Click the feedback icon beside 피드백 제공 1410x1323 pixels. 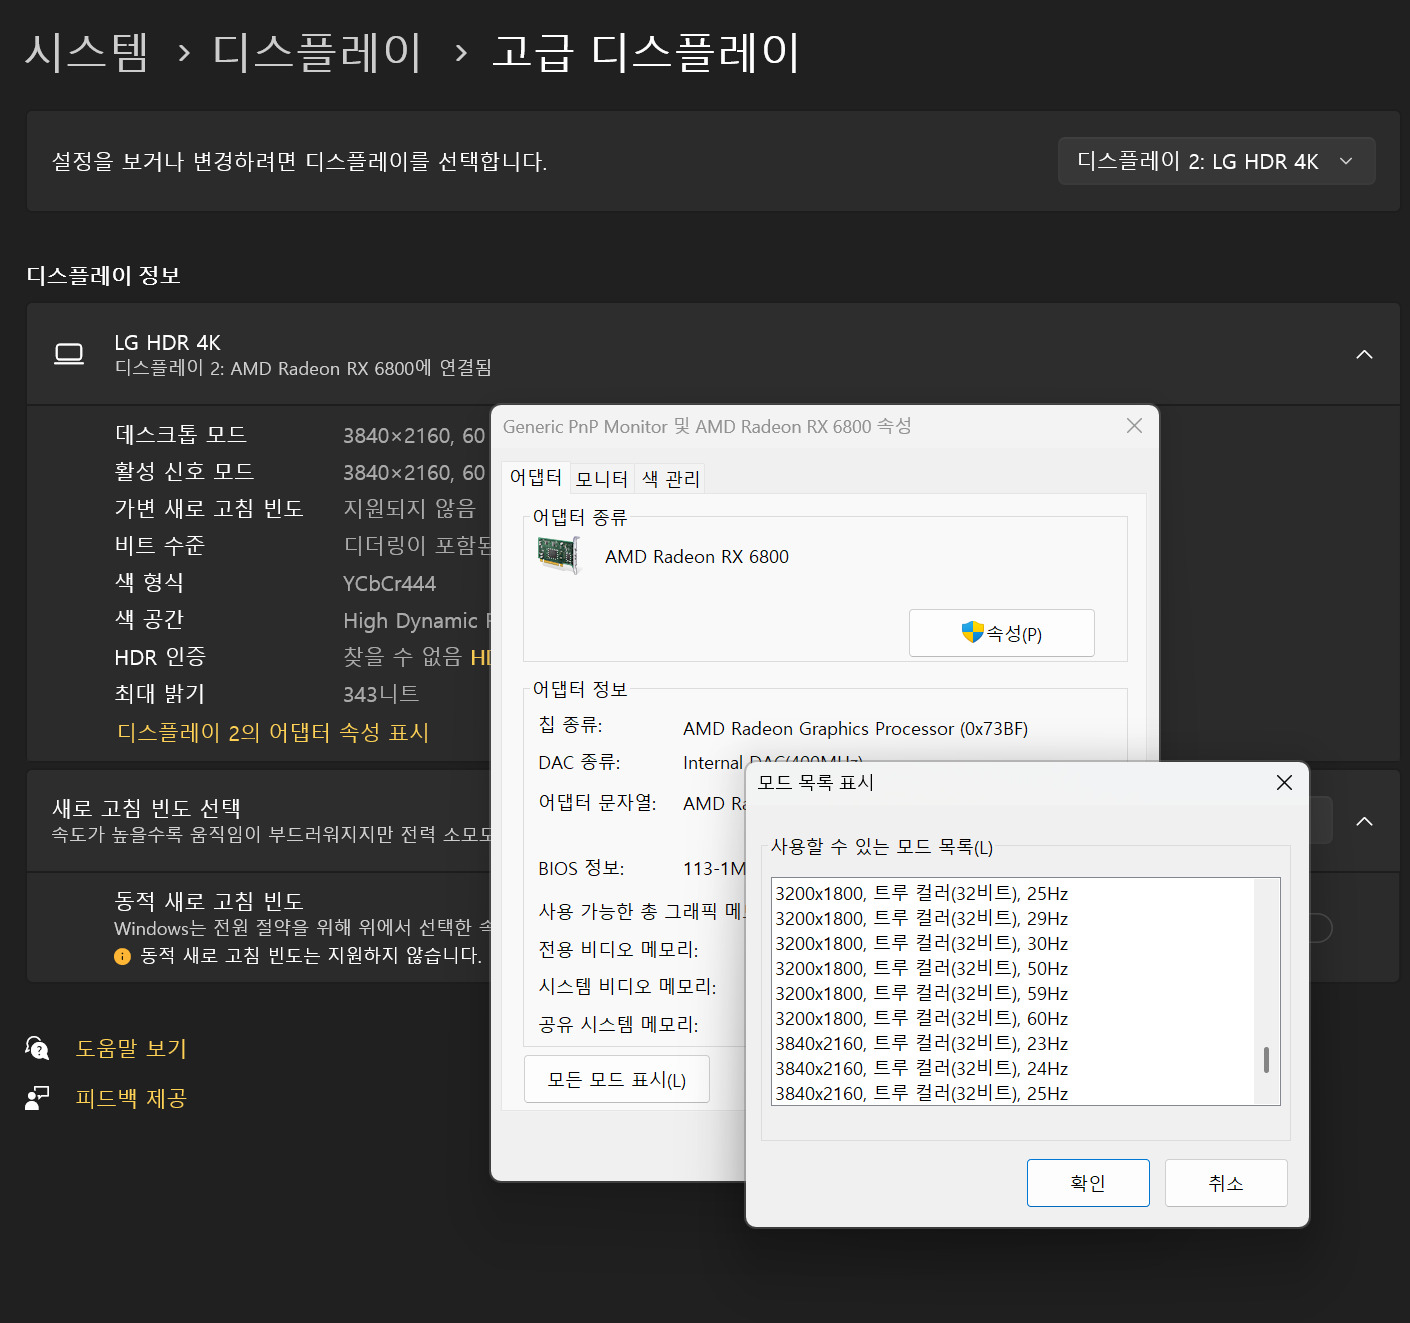tap(37, 1098)
